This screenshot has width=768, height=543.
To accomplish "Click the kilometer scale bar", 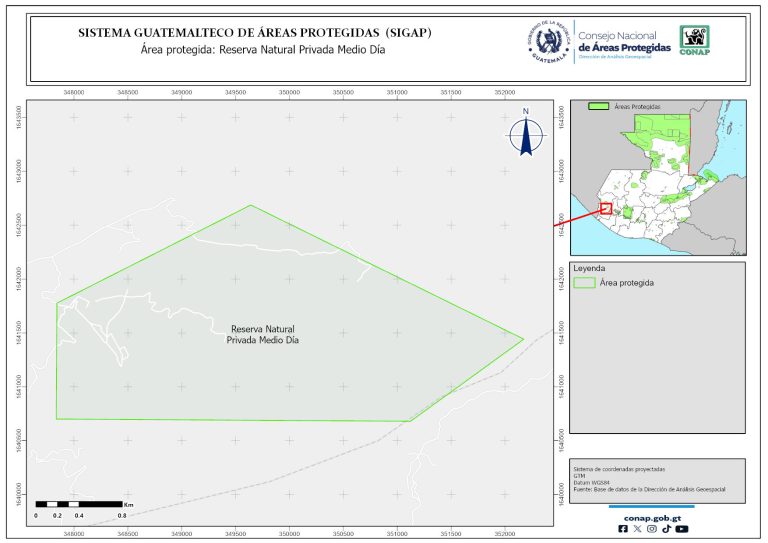I will click(x=78, y=504).
